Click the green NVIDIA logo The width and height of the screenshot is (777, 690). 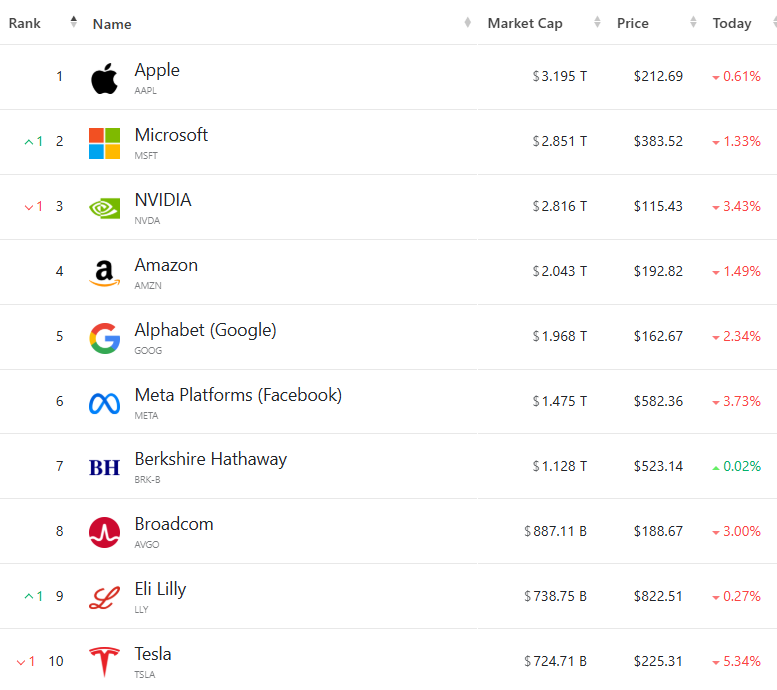pyautogui.click(x=104, y=207)
